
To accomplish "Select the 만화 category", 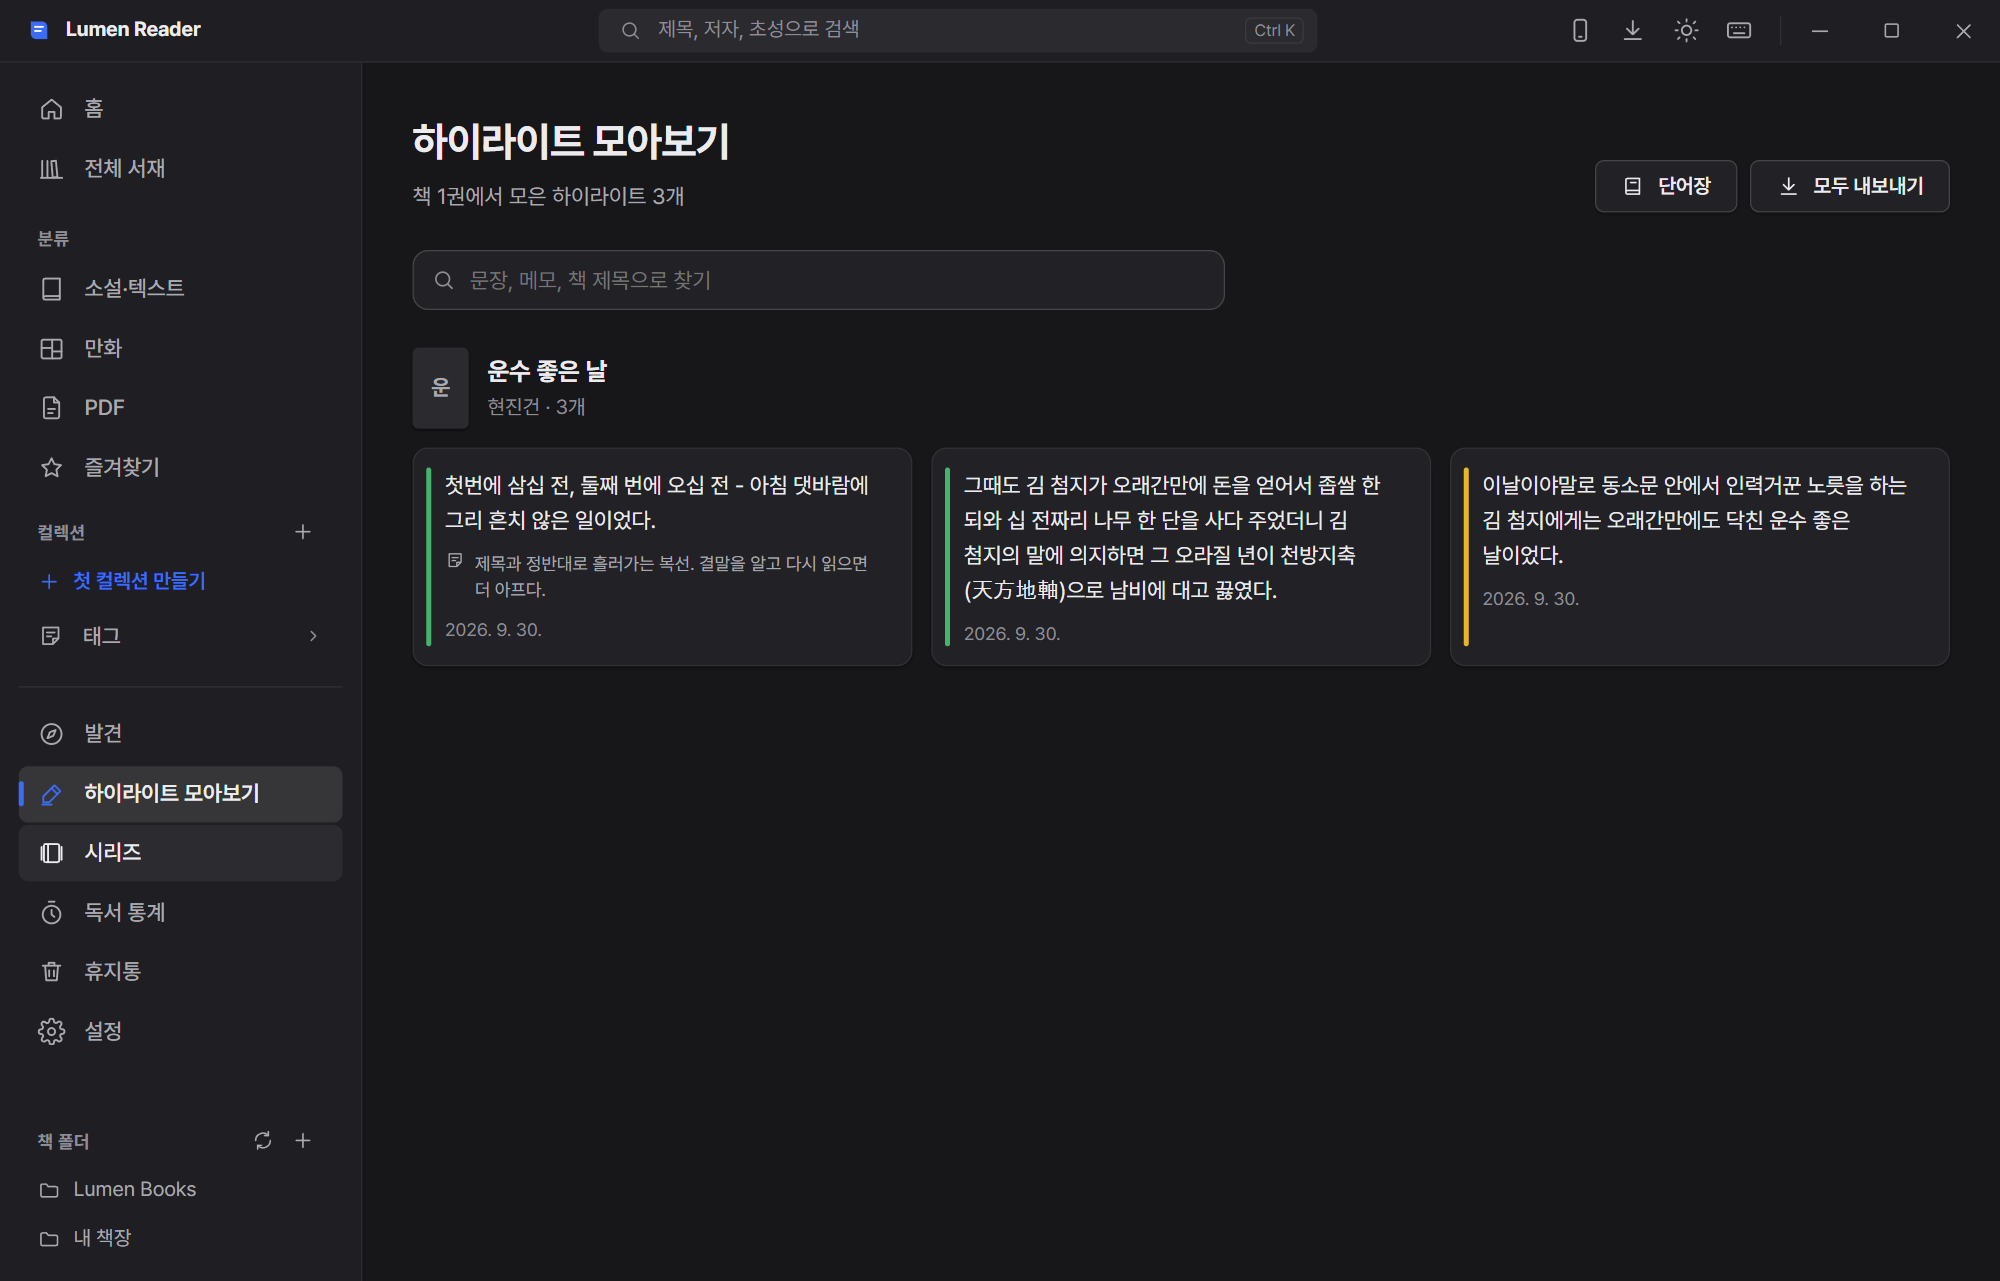I will 180,349.
